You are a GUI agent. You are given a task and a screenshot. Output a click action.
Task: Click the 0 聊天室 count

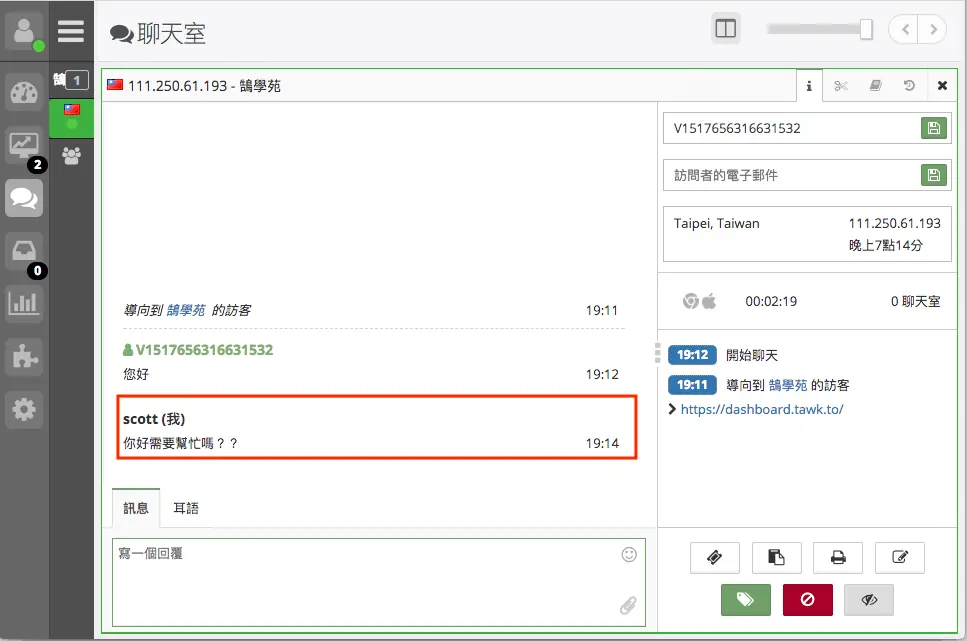pyautogui.click(x=915, y=301)
